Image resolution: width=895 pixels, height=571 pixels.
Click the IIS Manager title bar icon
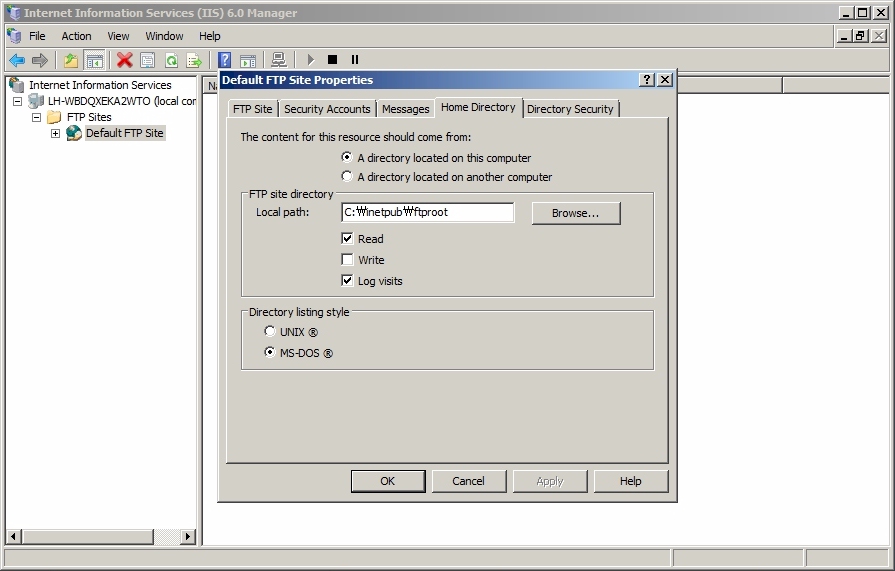click(13, 13)
